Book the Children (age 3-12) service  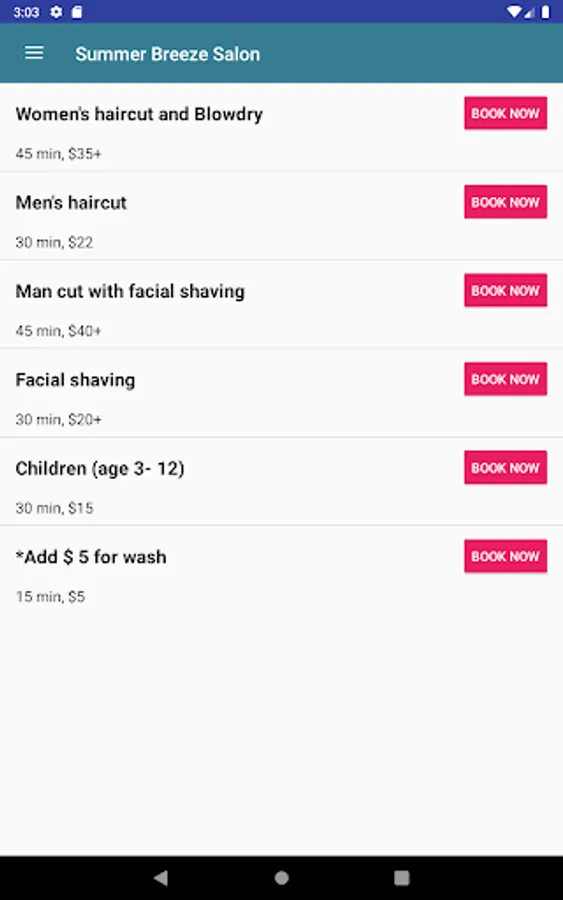coord(506,467)
